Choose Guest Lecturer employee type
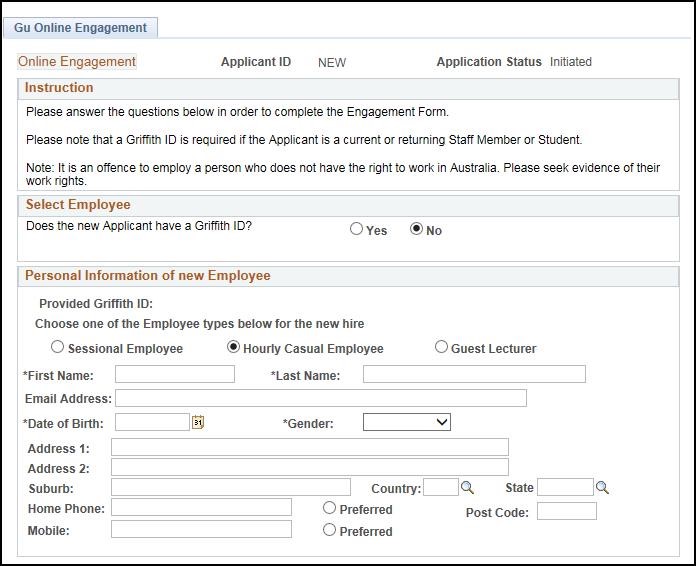 pyautogui.click(x=442, y=348)
